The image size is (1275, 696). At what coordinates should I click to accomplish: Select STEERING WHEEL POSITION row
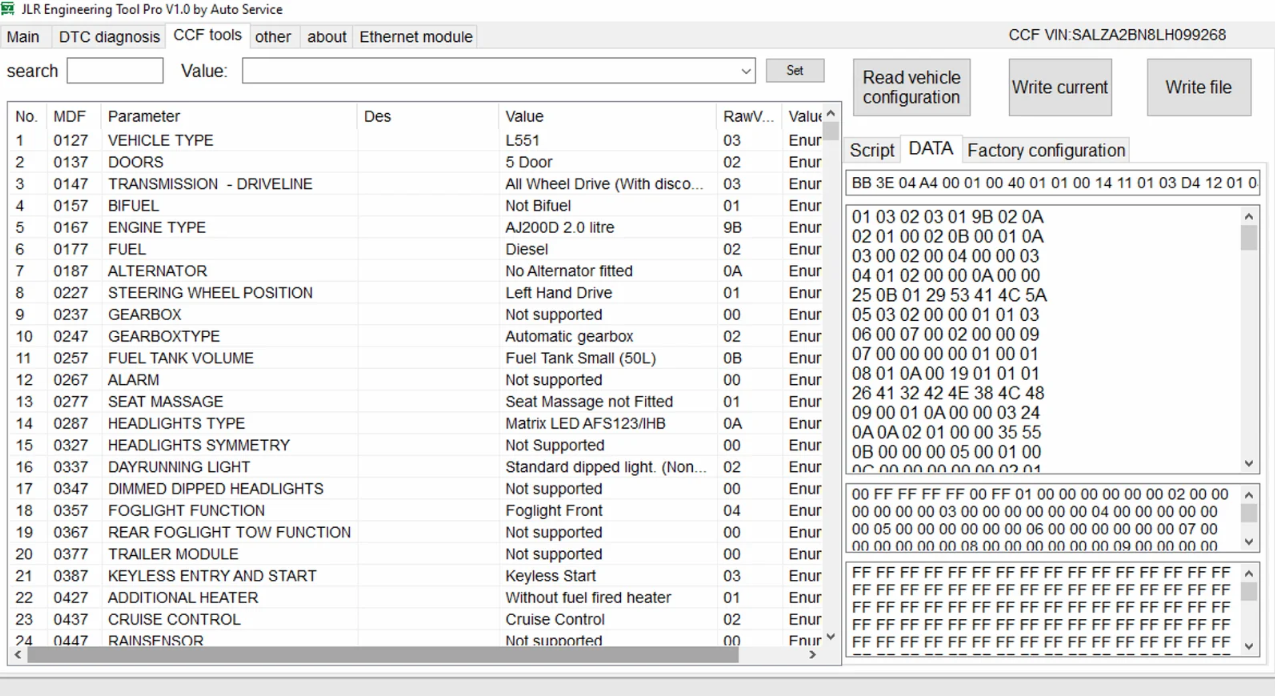coord(415,293)
